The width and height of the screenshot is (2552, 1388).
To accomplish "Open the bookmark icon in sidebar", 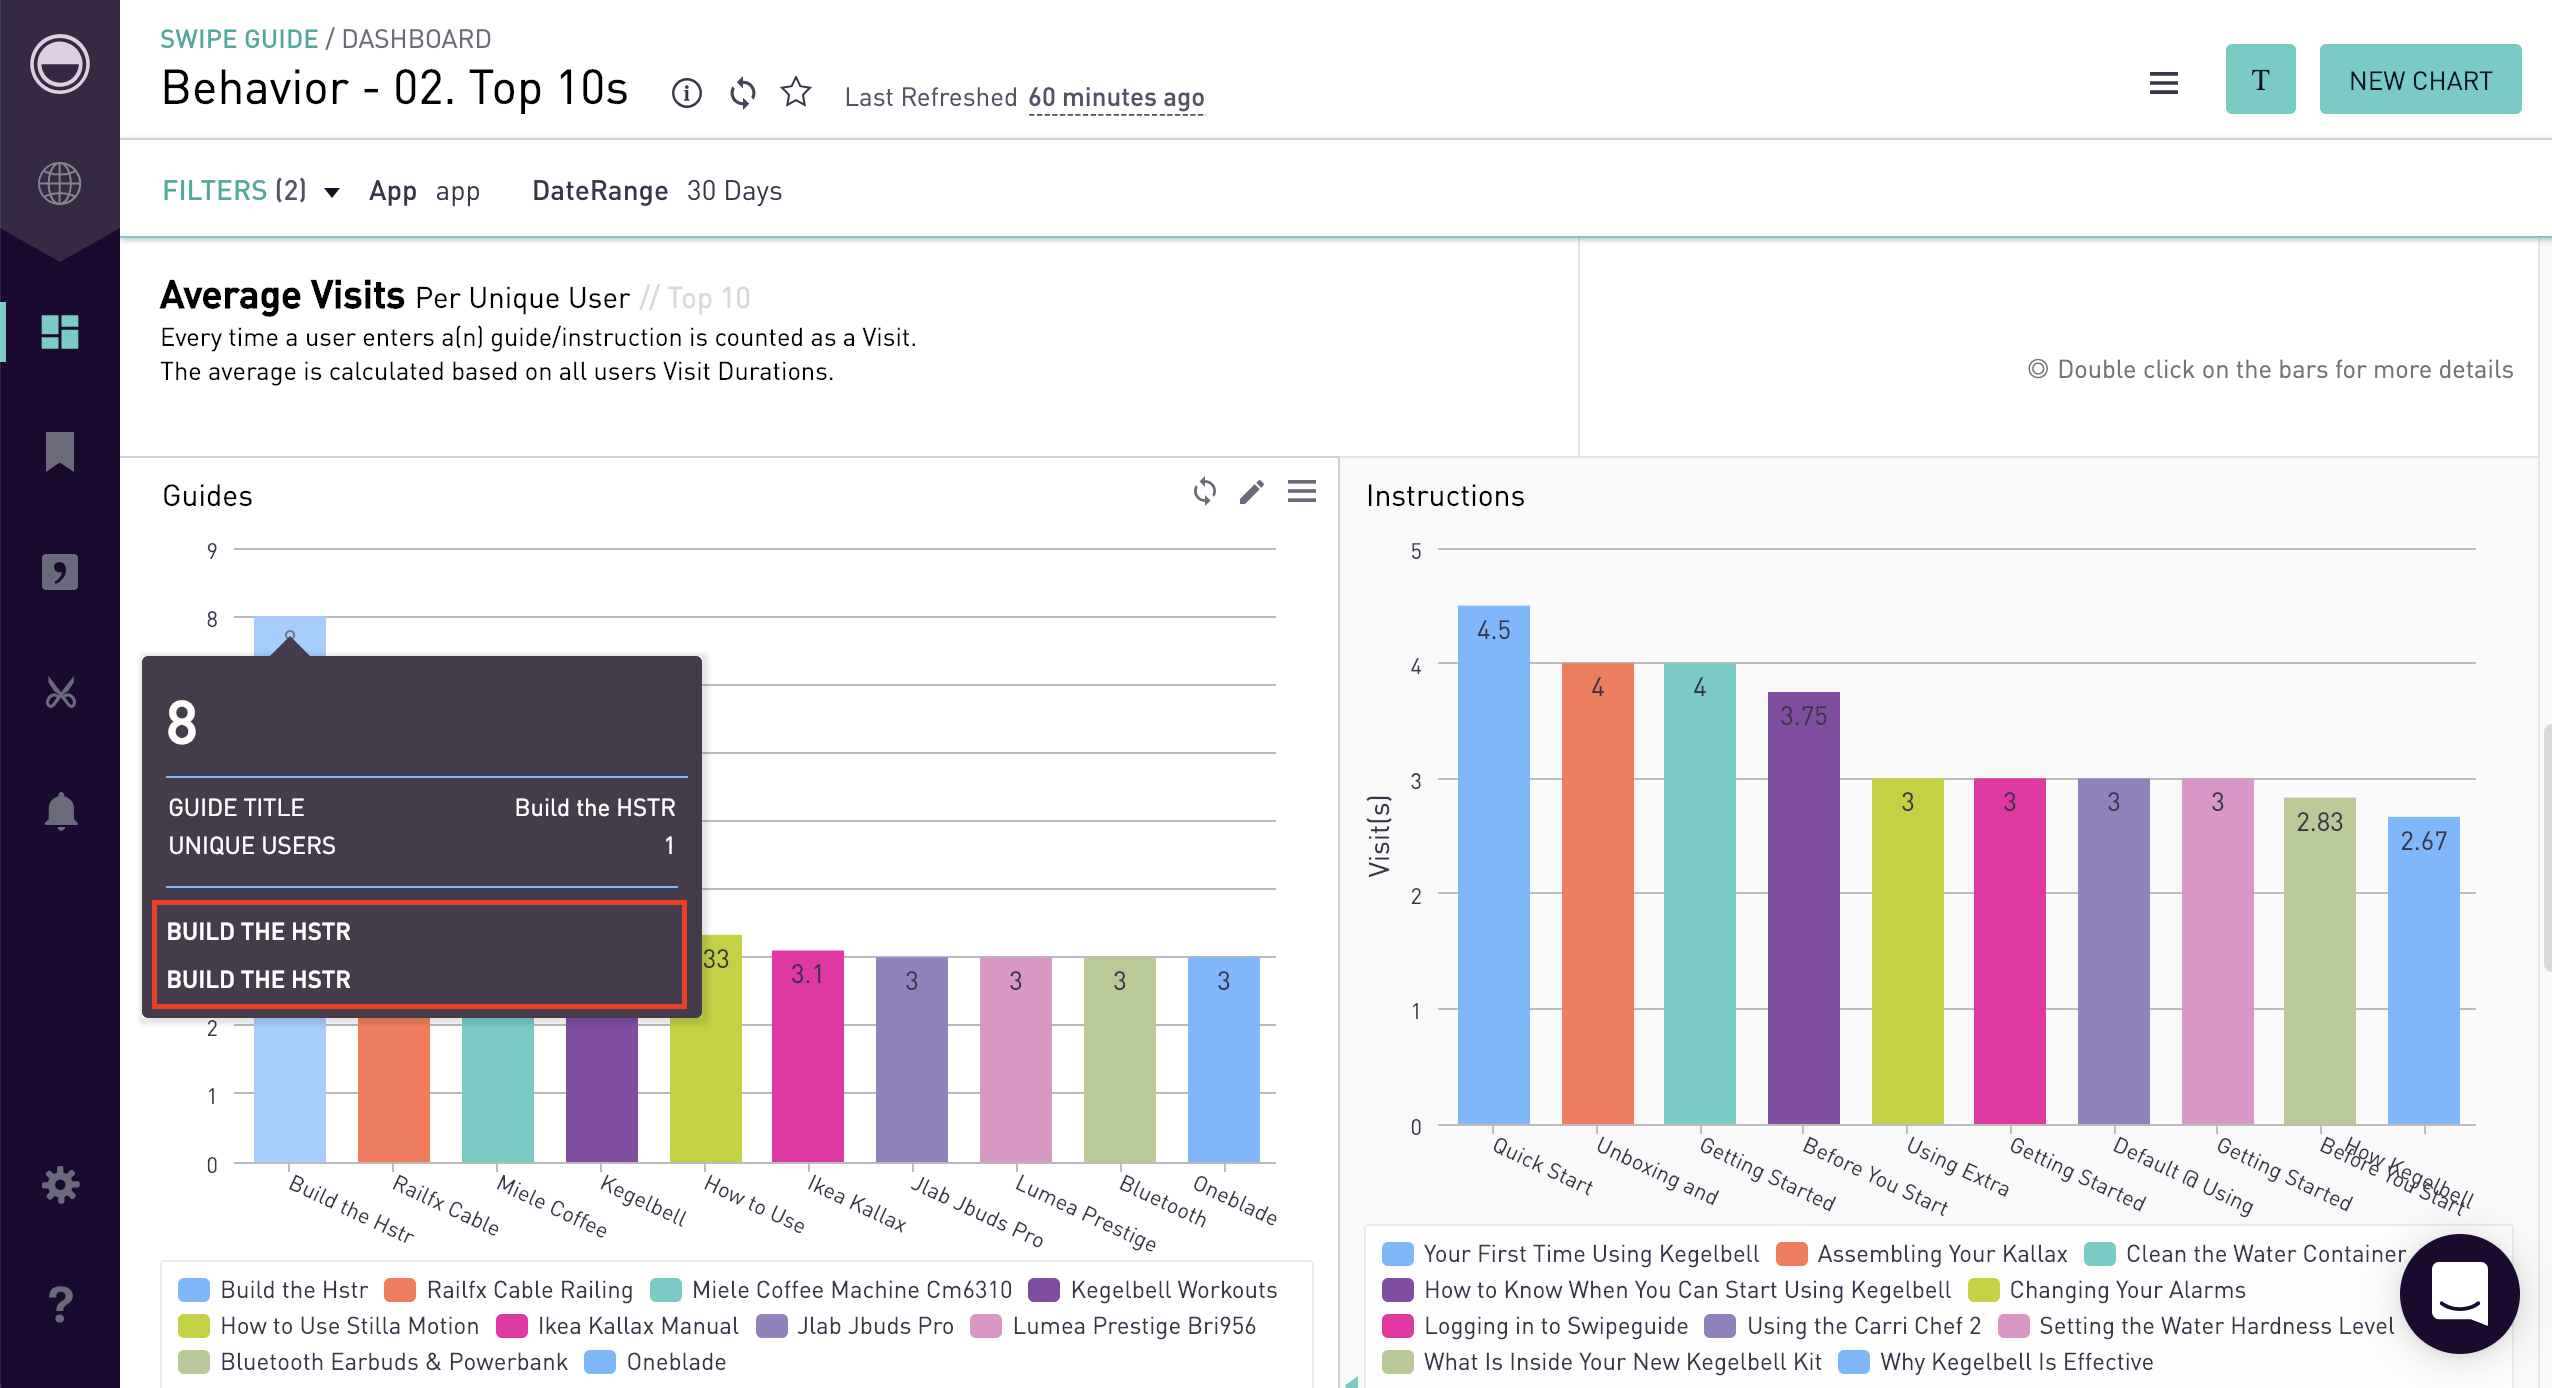I will tap(60, 451).
